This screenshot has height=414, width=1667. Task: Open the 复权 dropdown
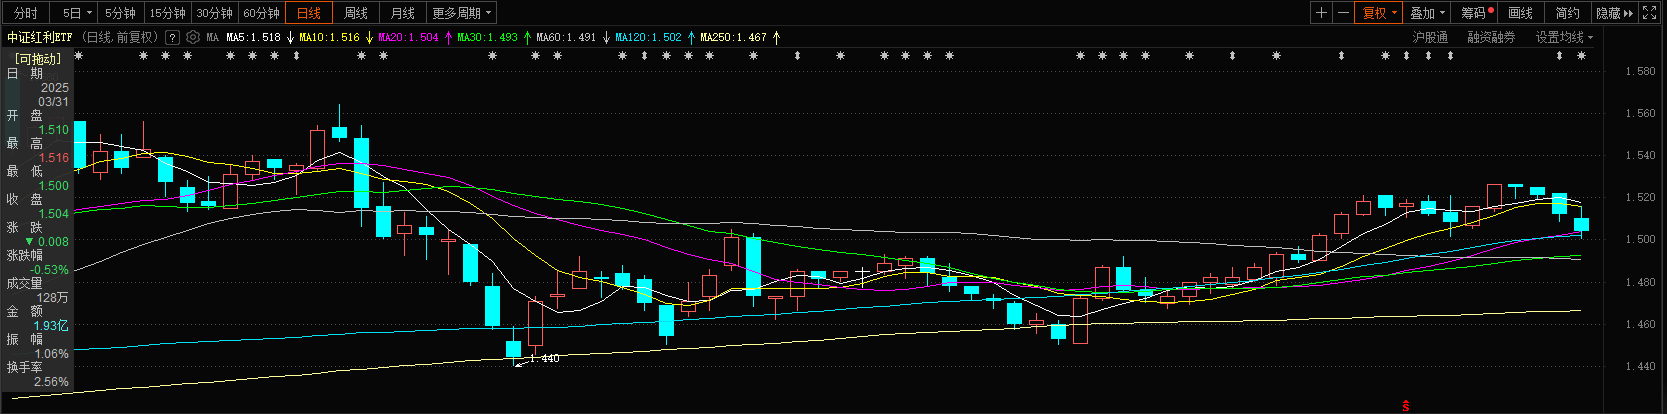tap(1379, 13)
